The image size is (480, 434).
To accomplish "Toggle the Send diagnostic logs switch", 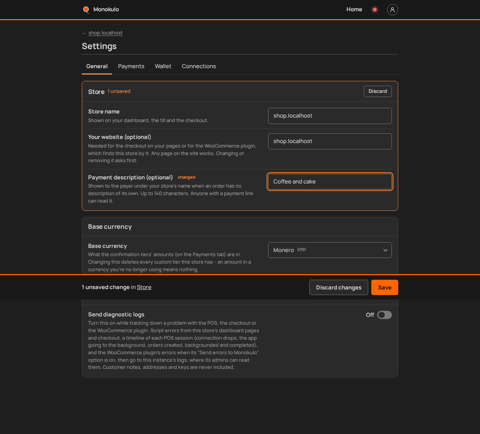I will (384, 315).
